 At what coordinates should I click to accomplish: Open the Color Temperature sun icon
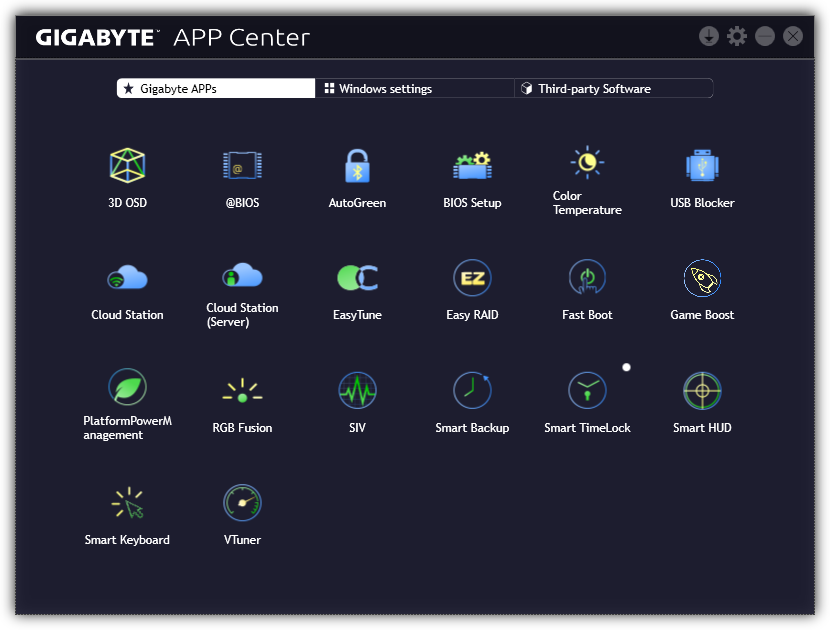(587, 162)
